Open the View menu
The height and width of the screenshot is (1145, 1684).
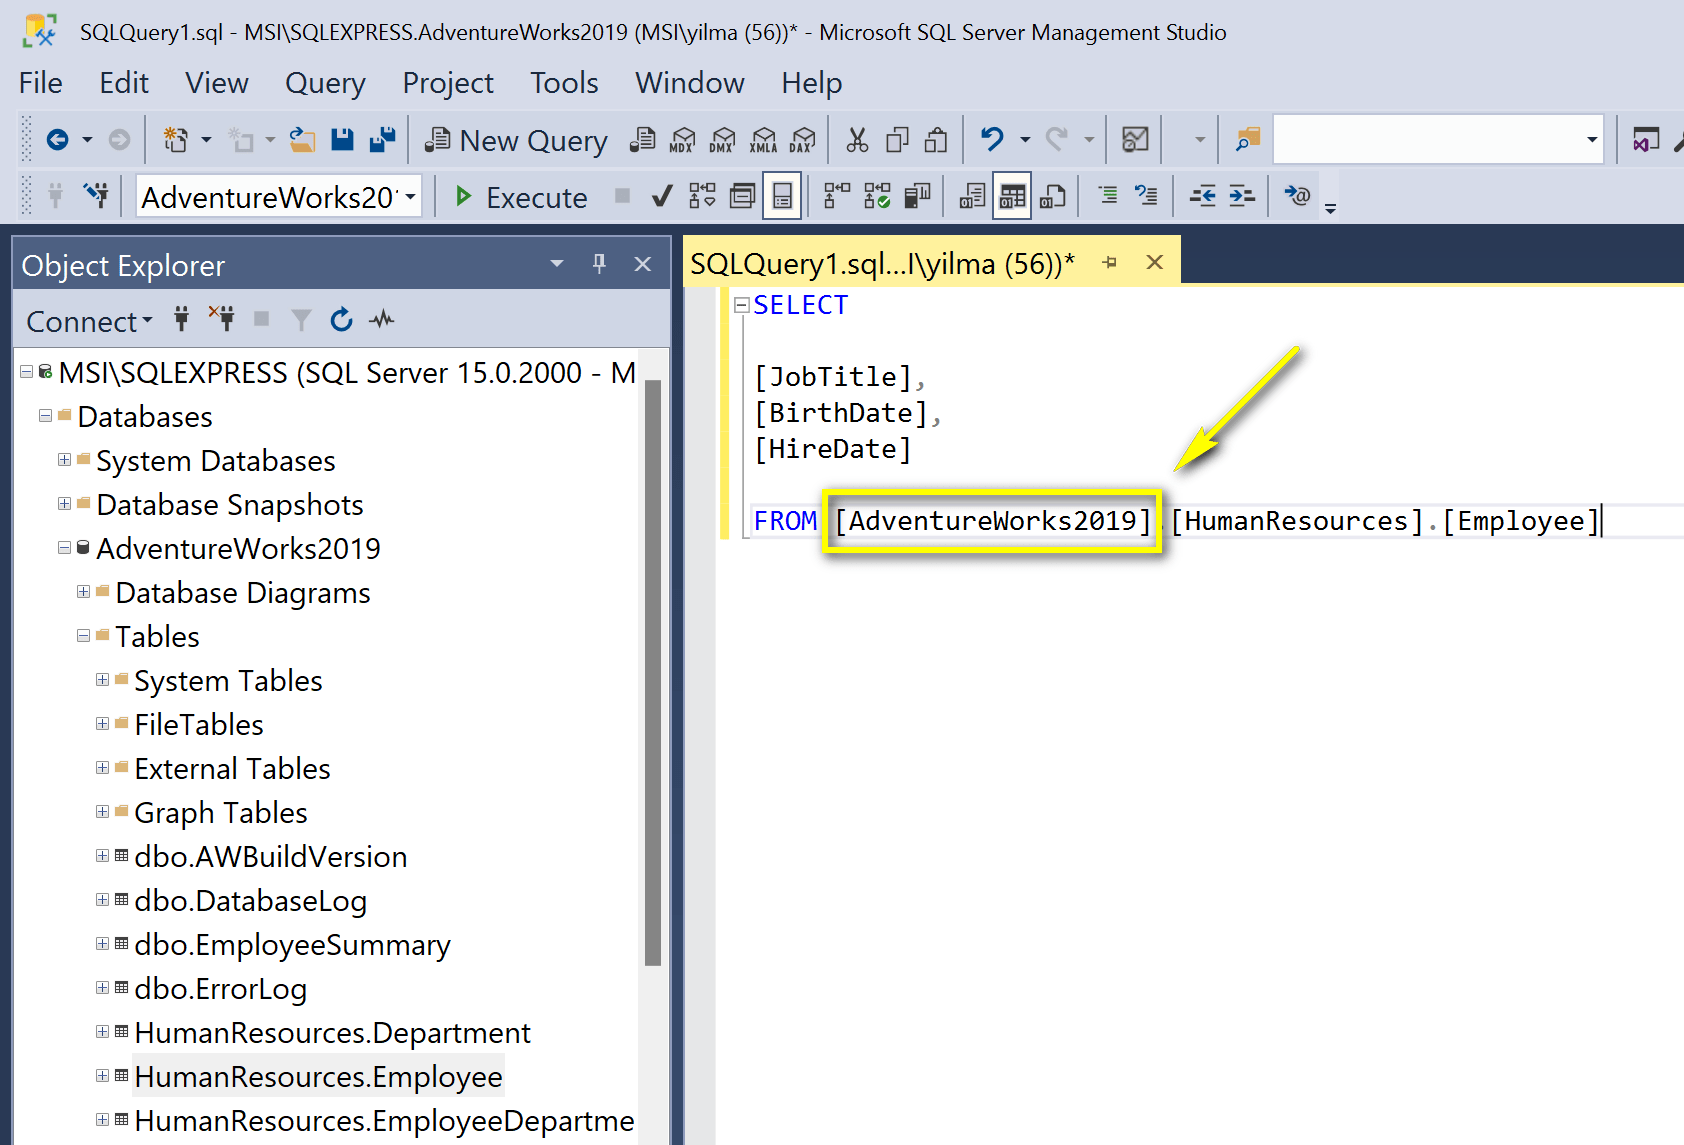pyautogui.click(x=217, y=83)
